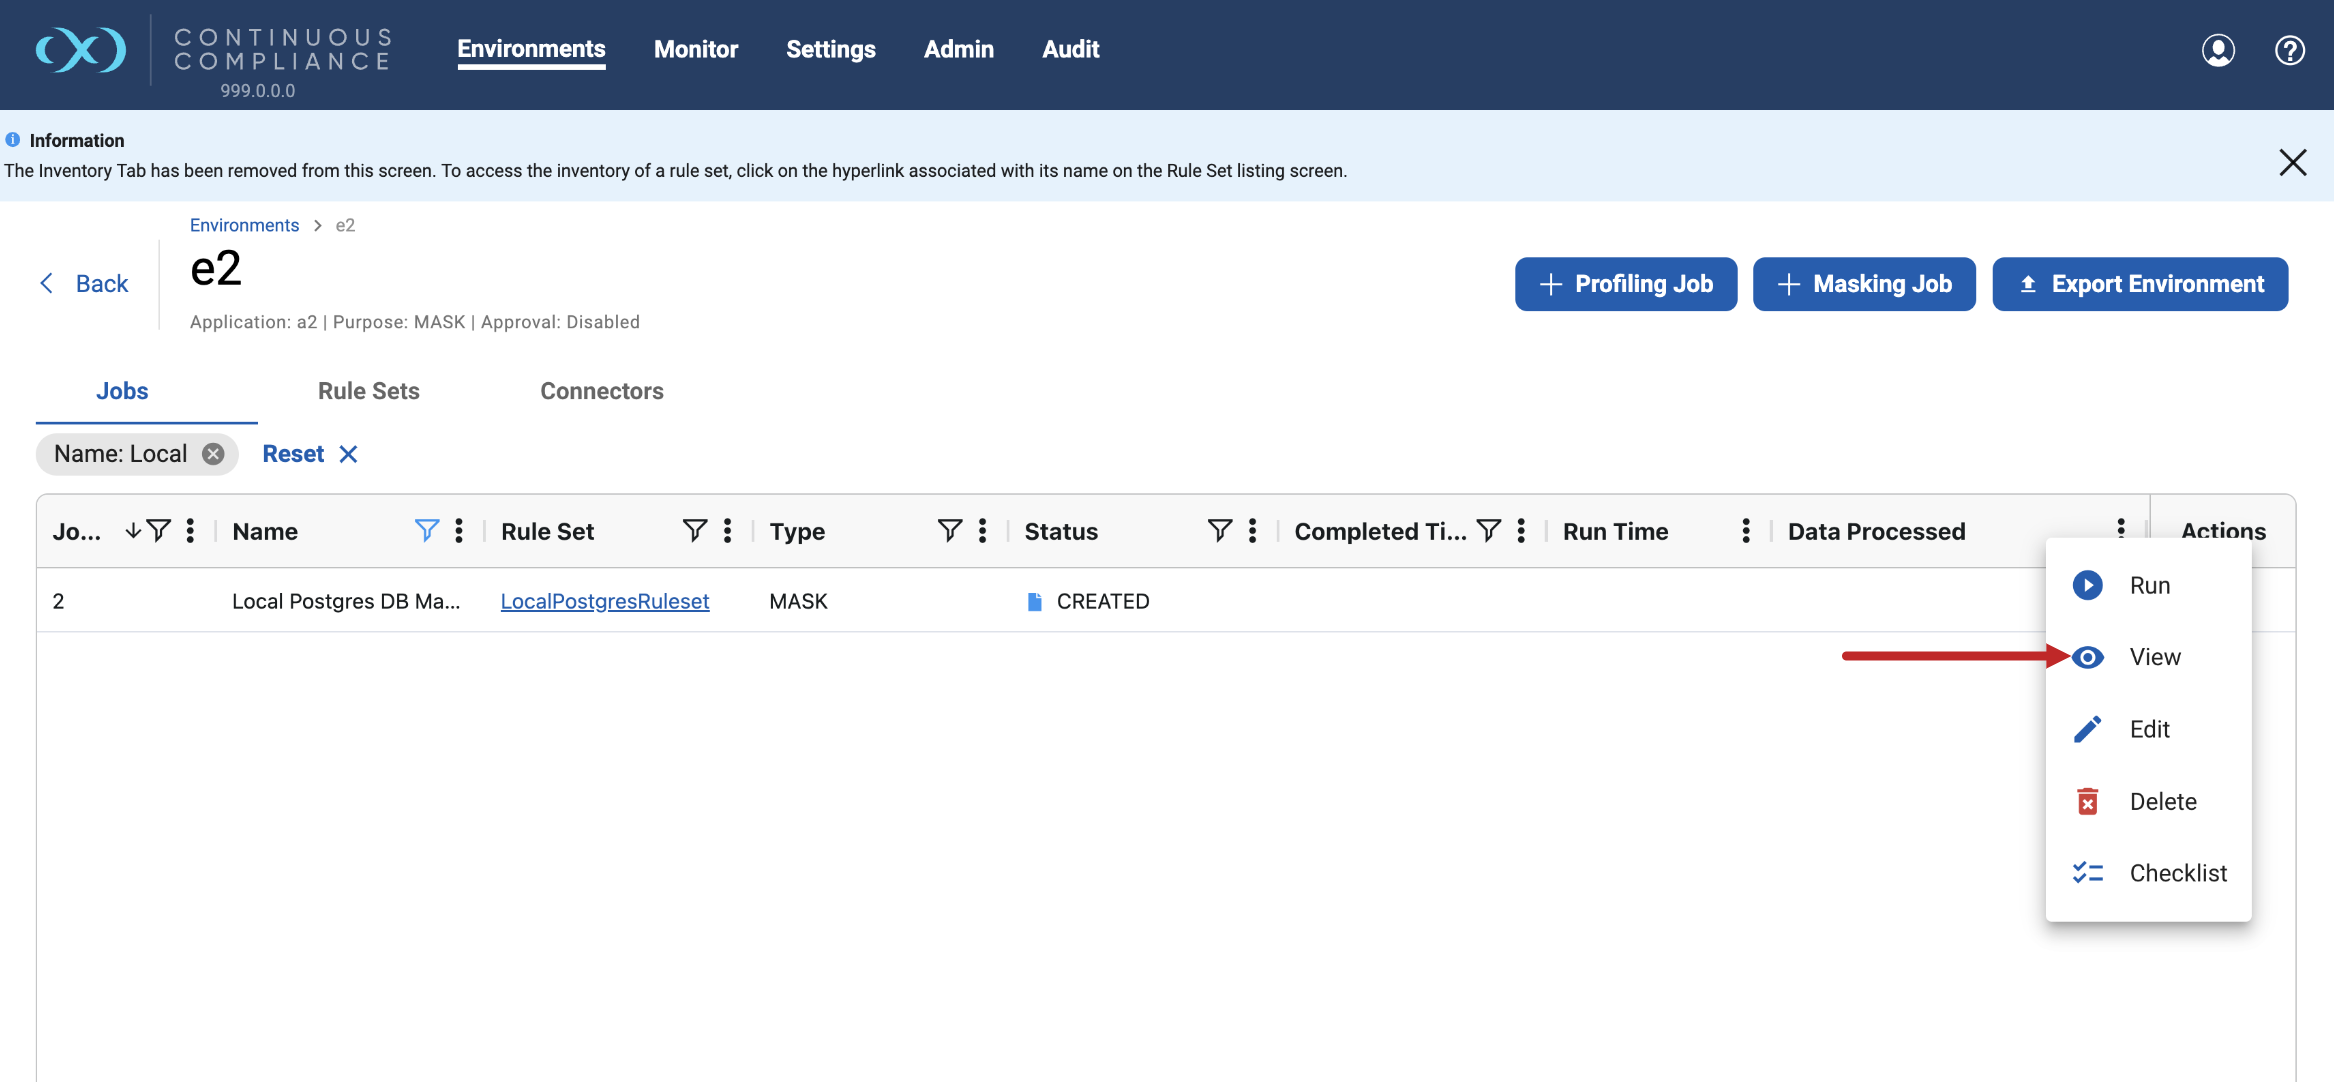Screen dimensions: 2334x1082
Task: Click the View eye icon
Action: 2087,657
